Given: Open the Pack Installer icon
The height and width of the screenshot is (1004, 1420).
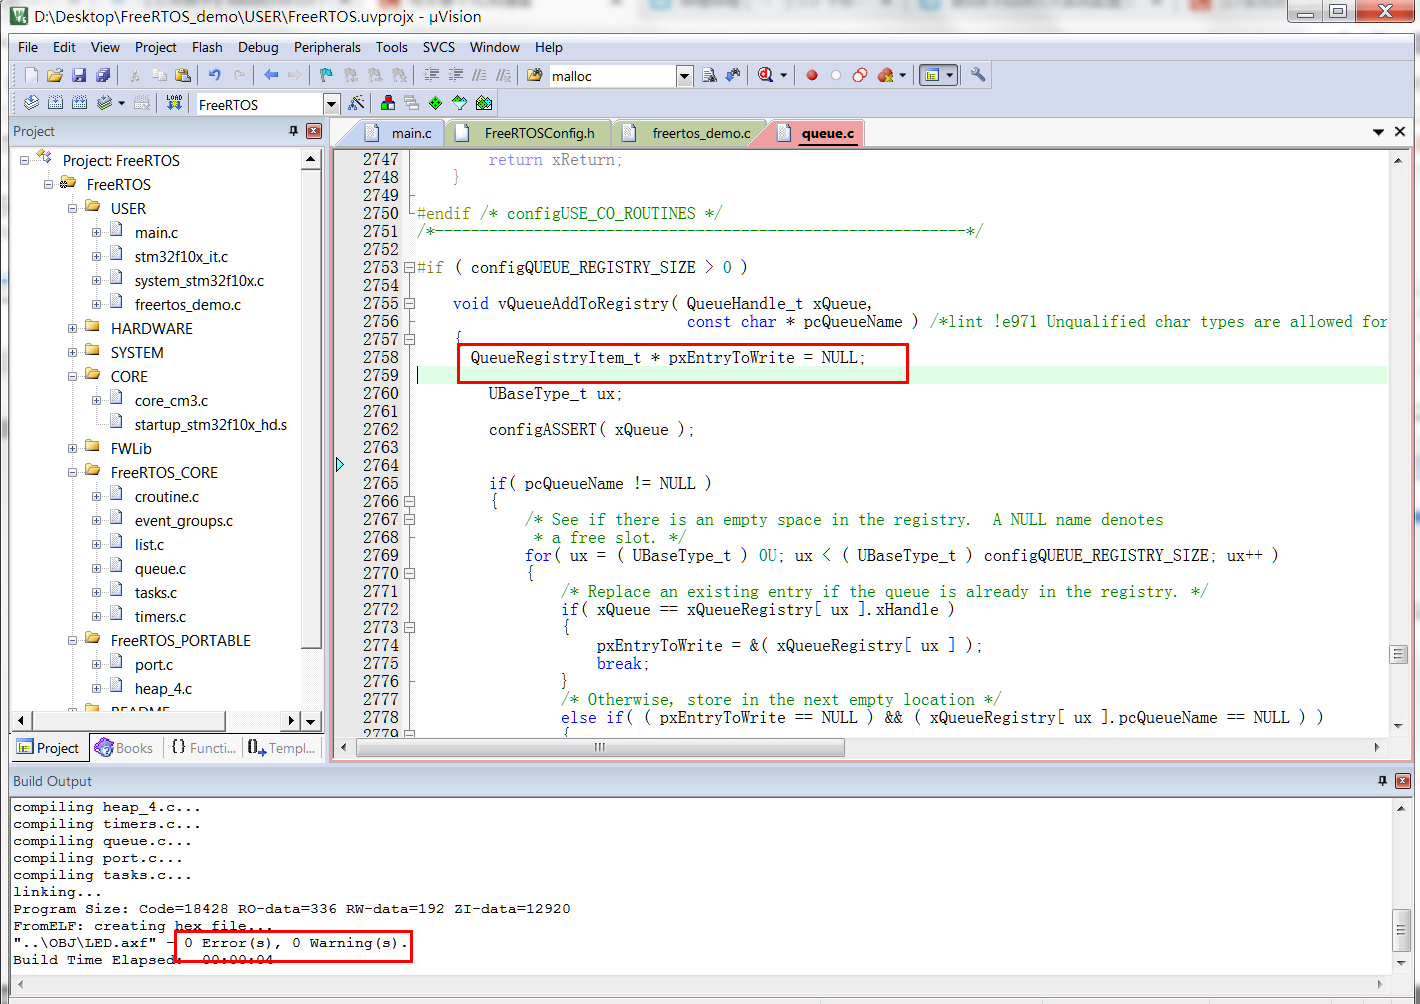Looking at the screenshot, I should 484,103.
